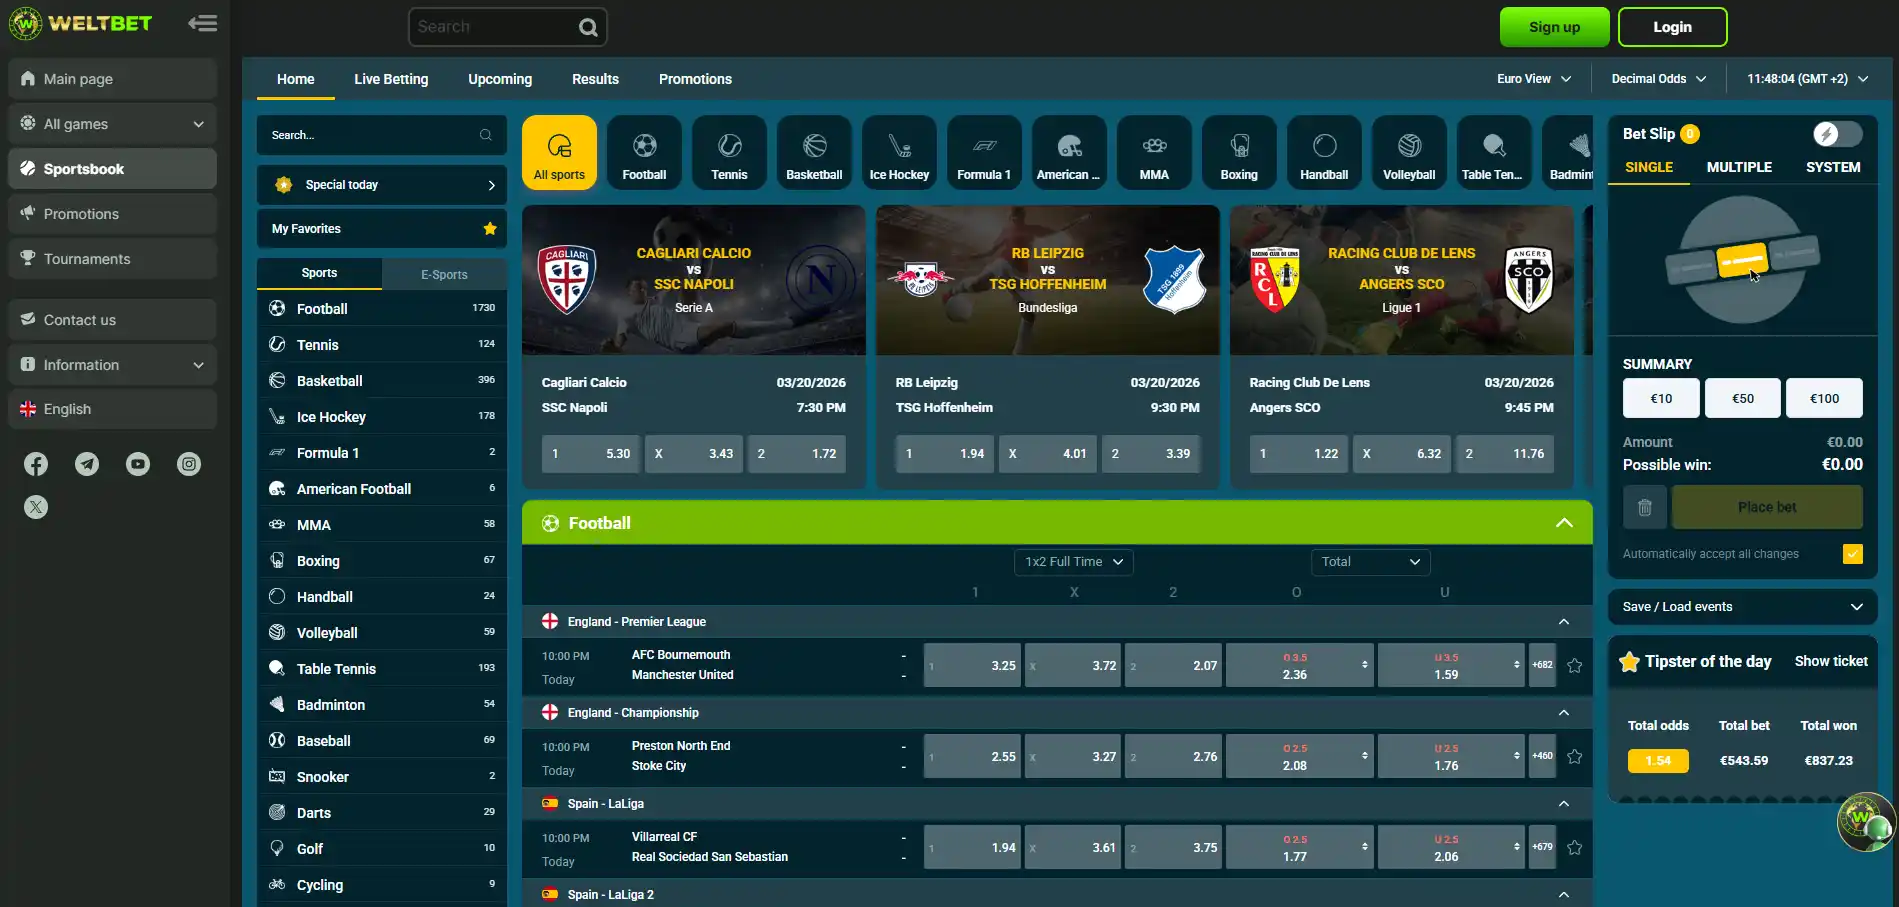Open the X social icon

pyautogui.click(x=36, y=507)
